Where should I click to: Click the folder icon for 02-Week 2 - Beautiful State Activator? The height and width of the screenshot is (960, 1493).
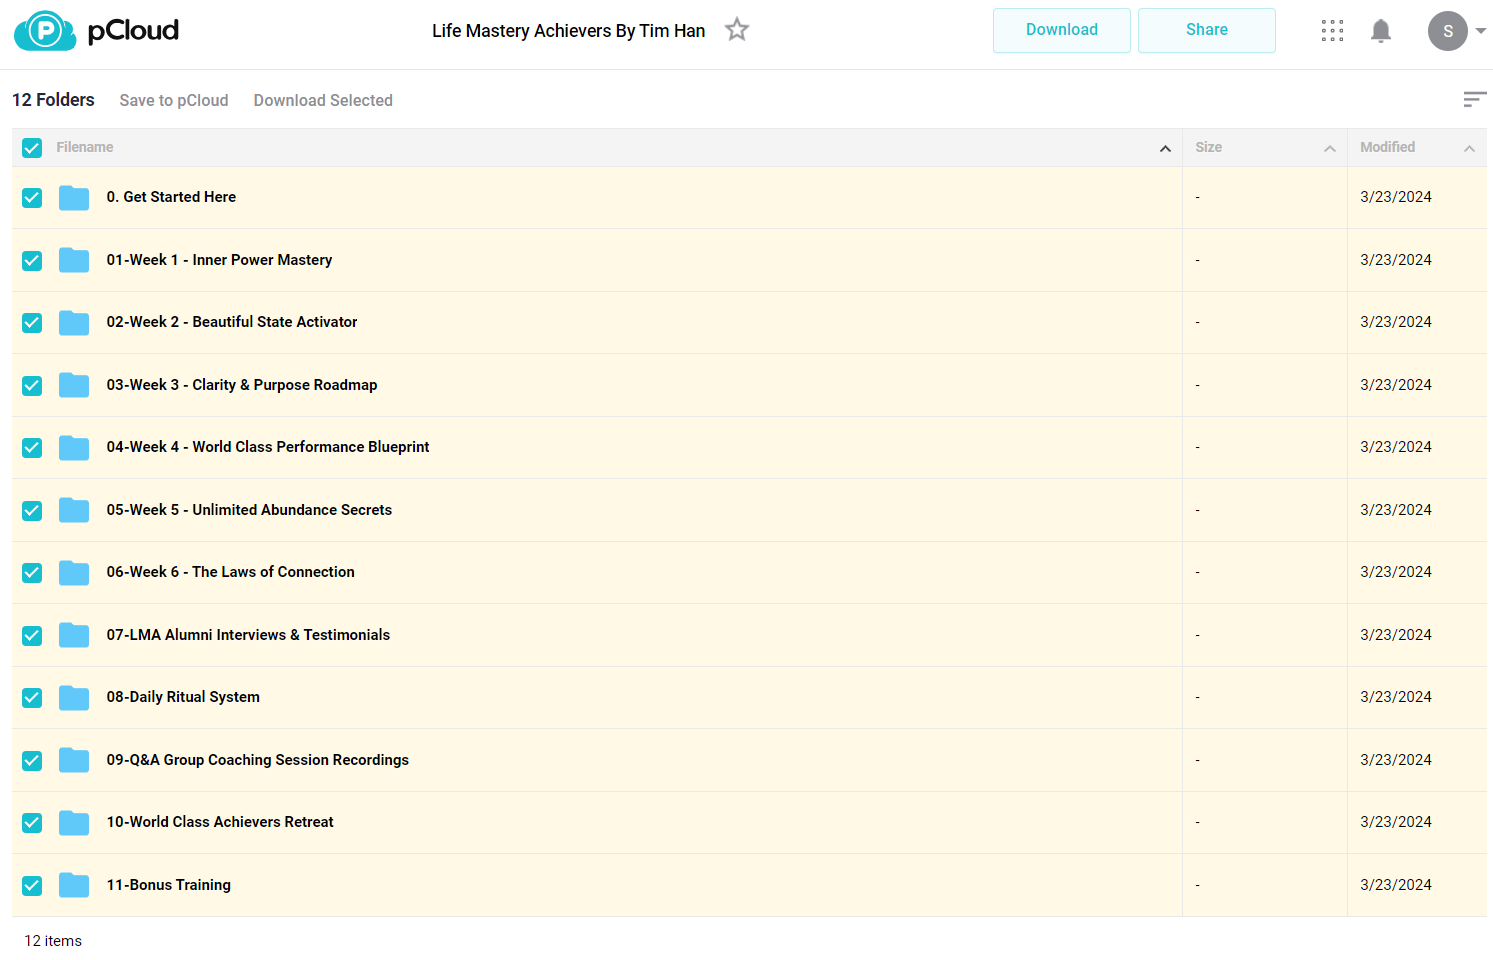pyautogui.click(x=74, y=323)
